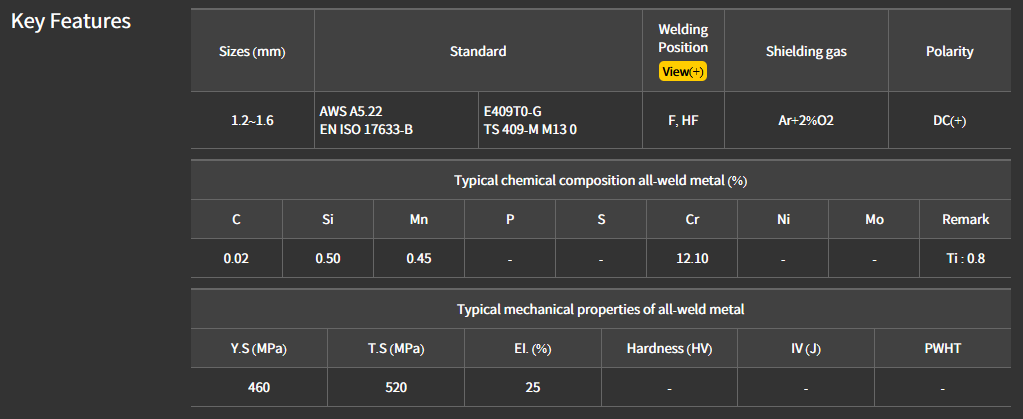Click the yellow View(+) button
The image size is (1023, 419).
click(x=683, y=72)
